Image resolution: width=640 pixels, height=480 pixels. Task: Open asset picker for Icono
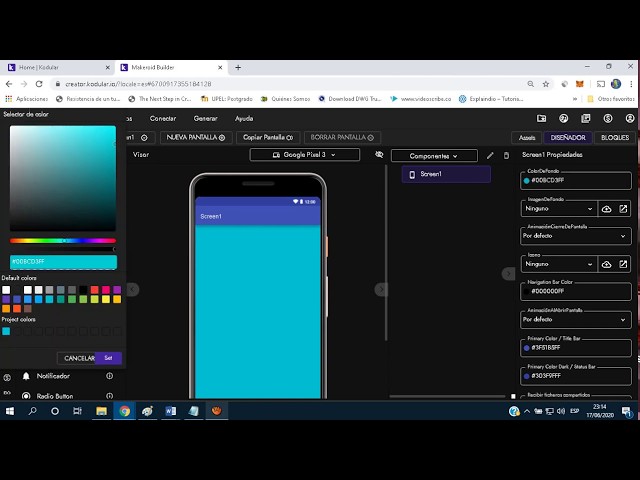tap(623, 264)
